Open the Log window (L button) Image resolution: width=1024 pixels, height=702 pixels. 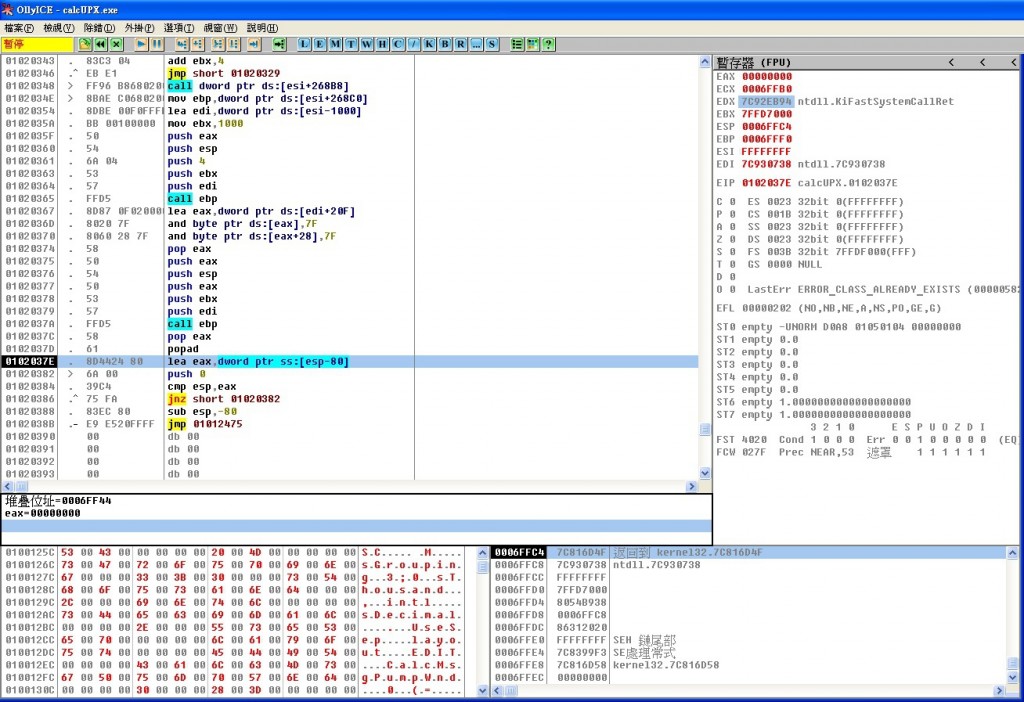[305, 45]
